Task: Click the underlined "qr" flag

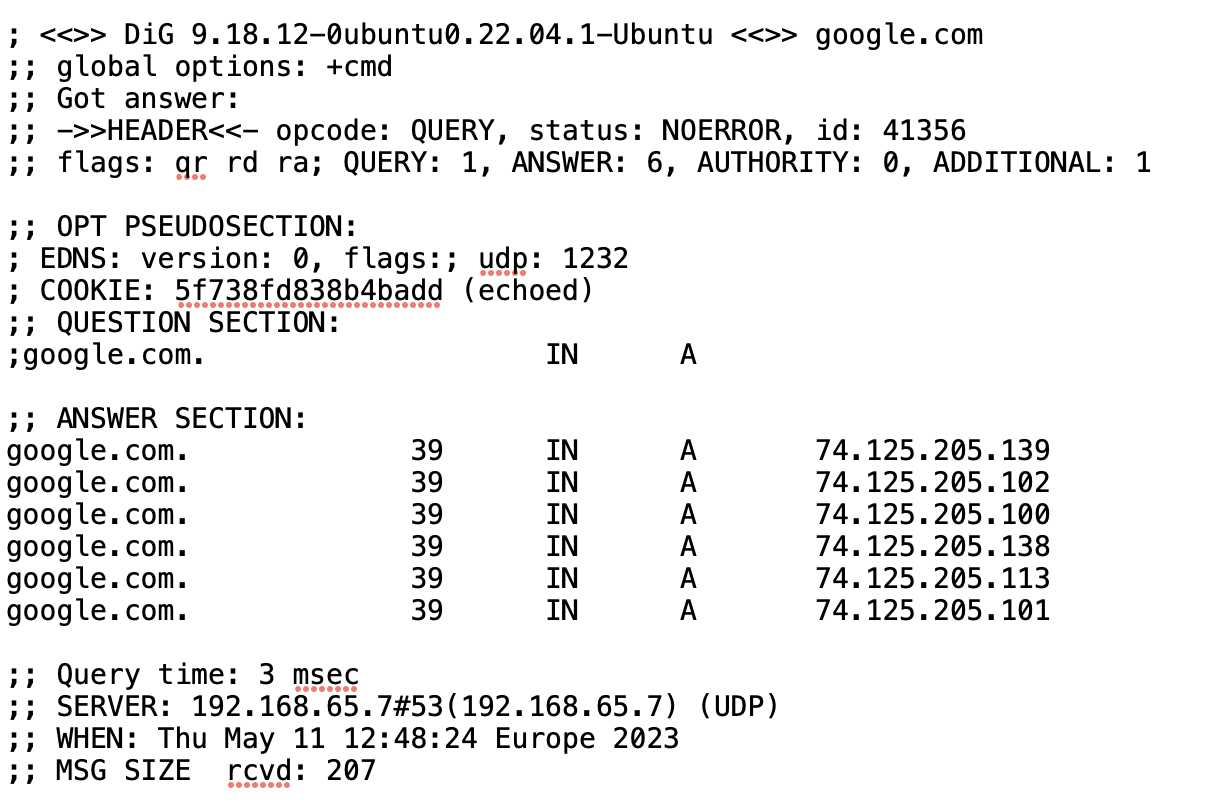Action: click(191, 163)
